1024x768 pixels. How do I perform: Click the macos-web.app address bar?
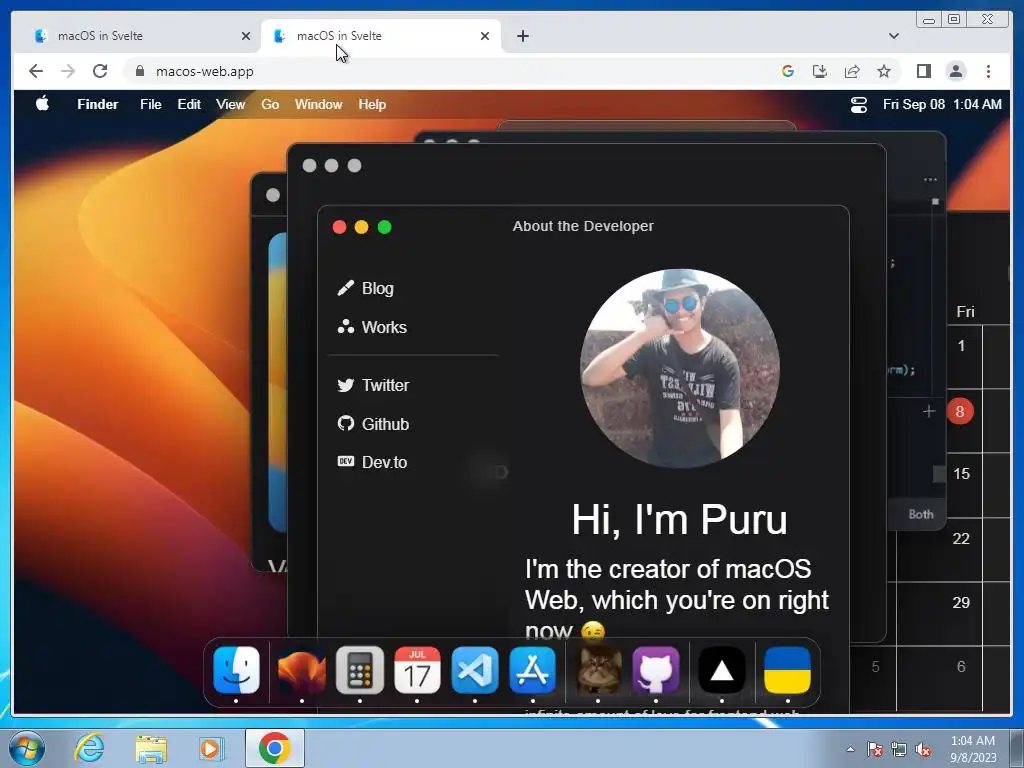[451, 71]
